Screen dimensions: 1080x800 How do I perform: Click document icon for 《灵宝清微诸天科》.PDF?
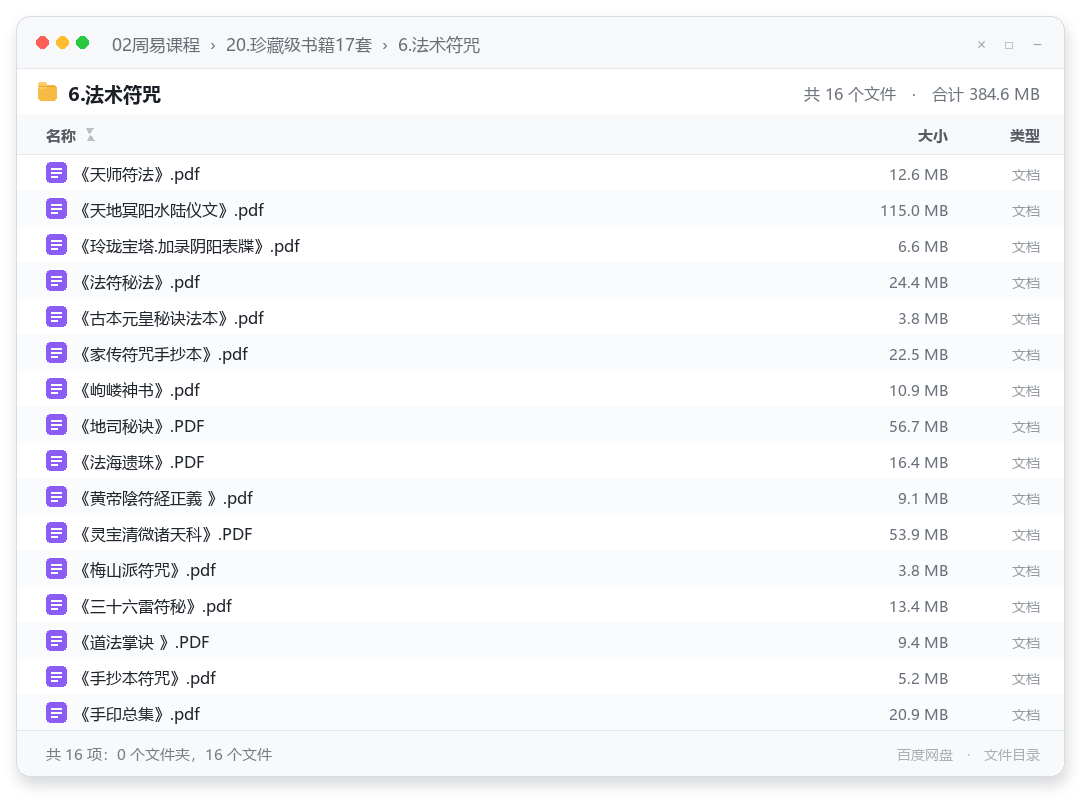pyautogui.click(x=56, y=533)
